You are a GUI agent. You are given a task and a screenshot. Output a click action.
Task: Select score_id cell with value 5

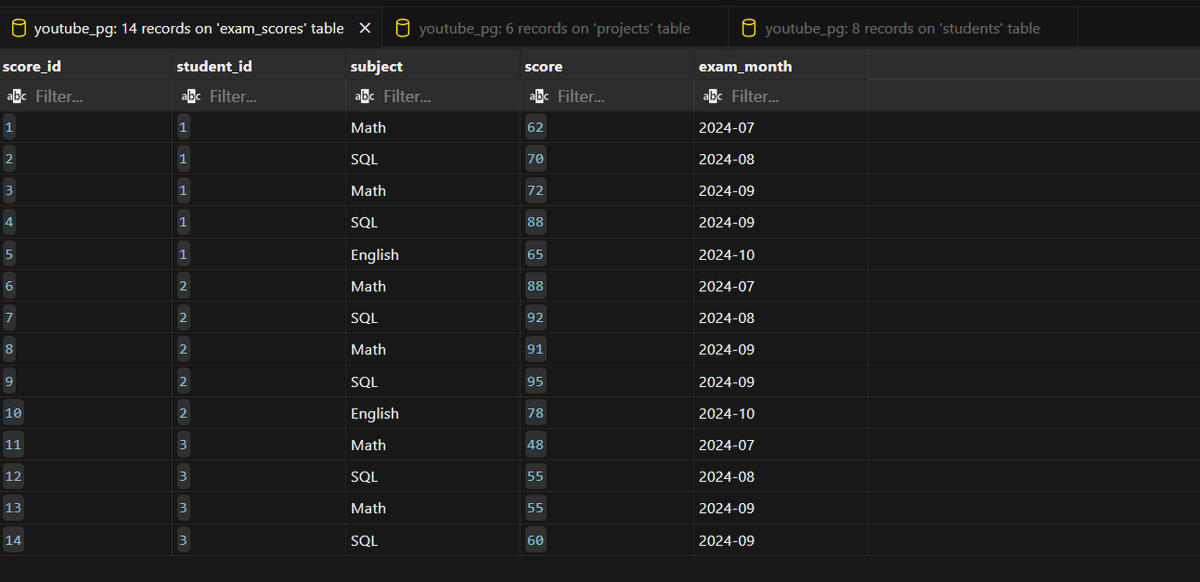[x=86, y=254]
